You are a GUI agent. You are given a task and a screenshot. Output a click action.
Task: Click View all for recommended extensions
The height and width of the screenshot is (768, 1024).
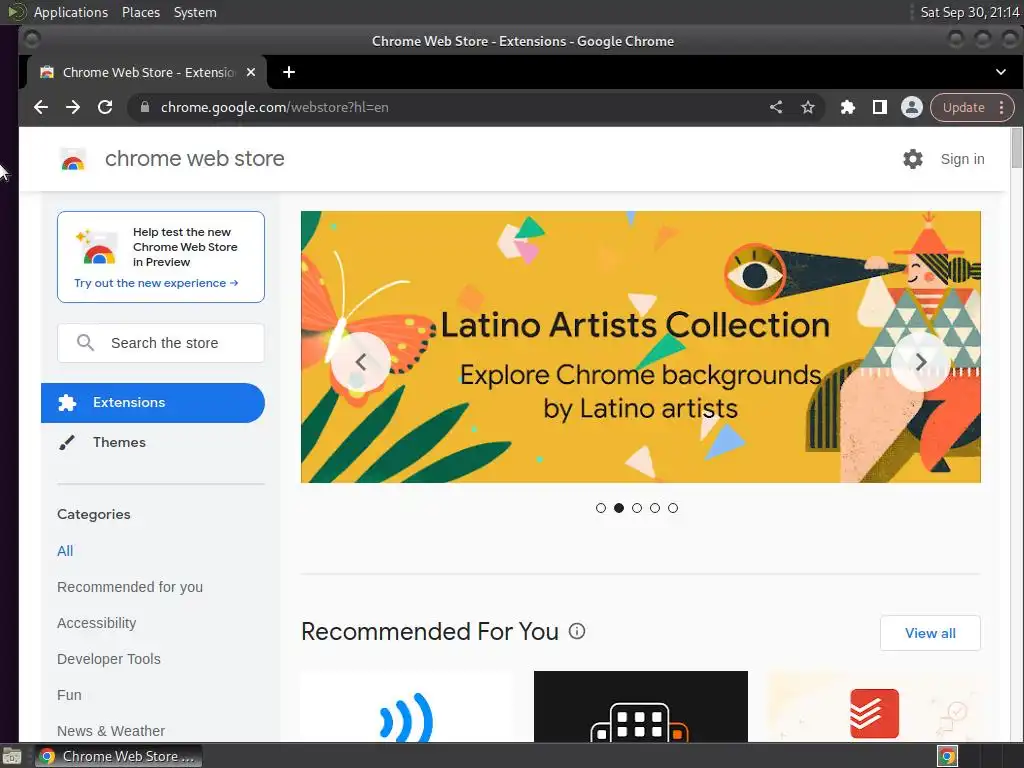[x=930, y=633]
